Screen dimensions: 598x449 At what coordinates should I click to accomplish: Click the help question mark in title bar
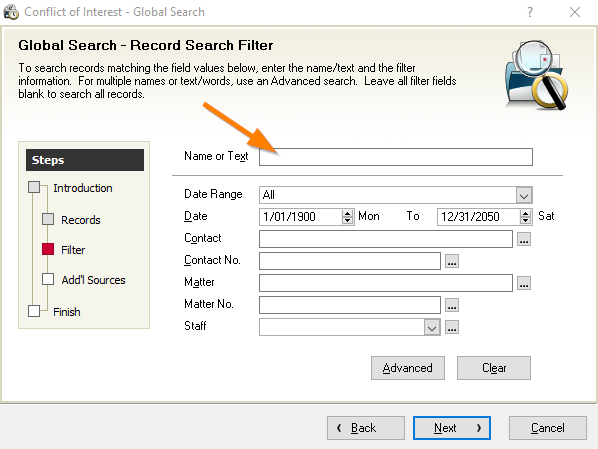(530, 12)
